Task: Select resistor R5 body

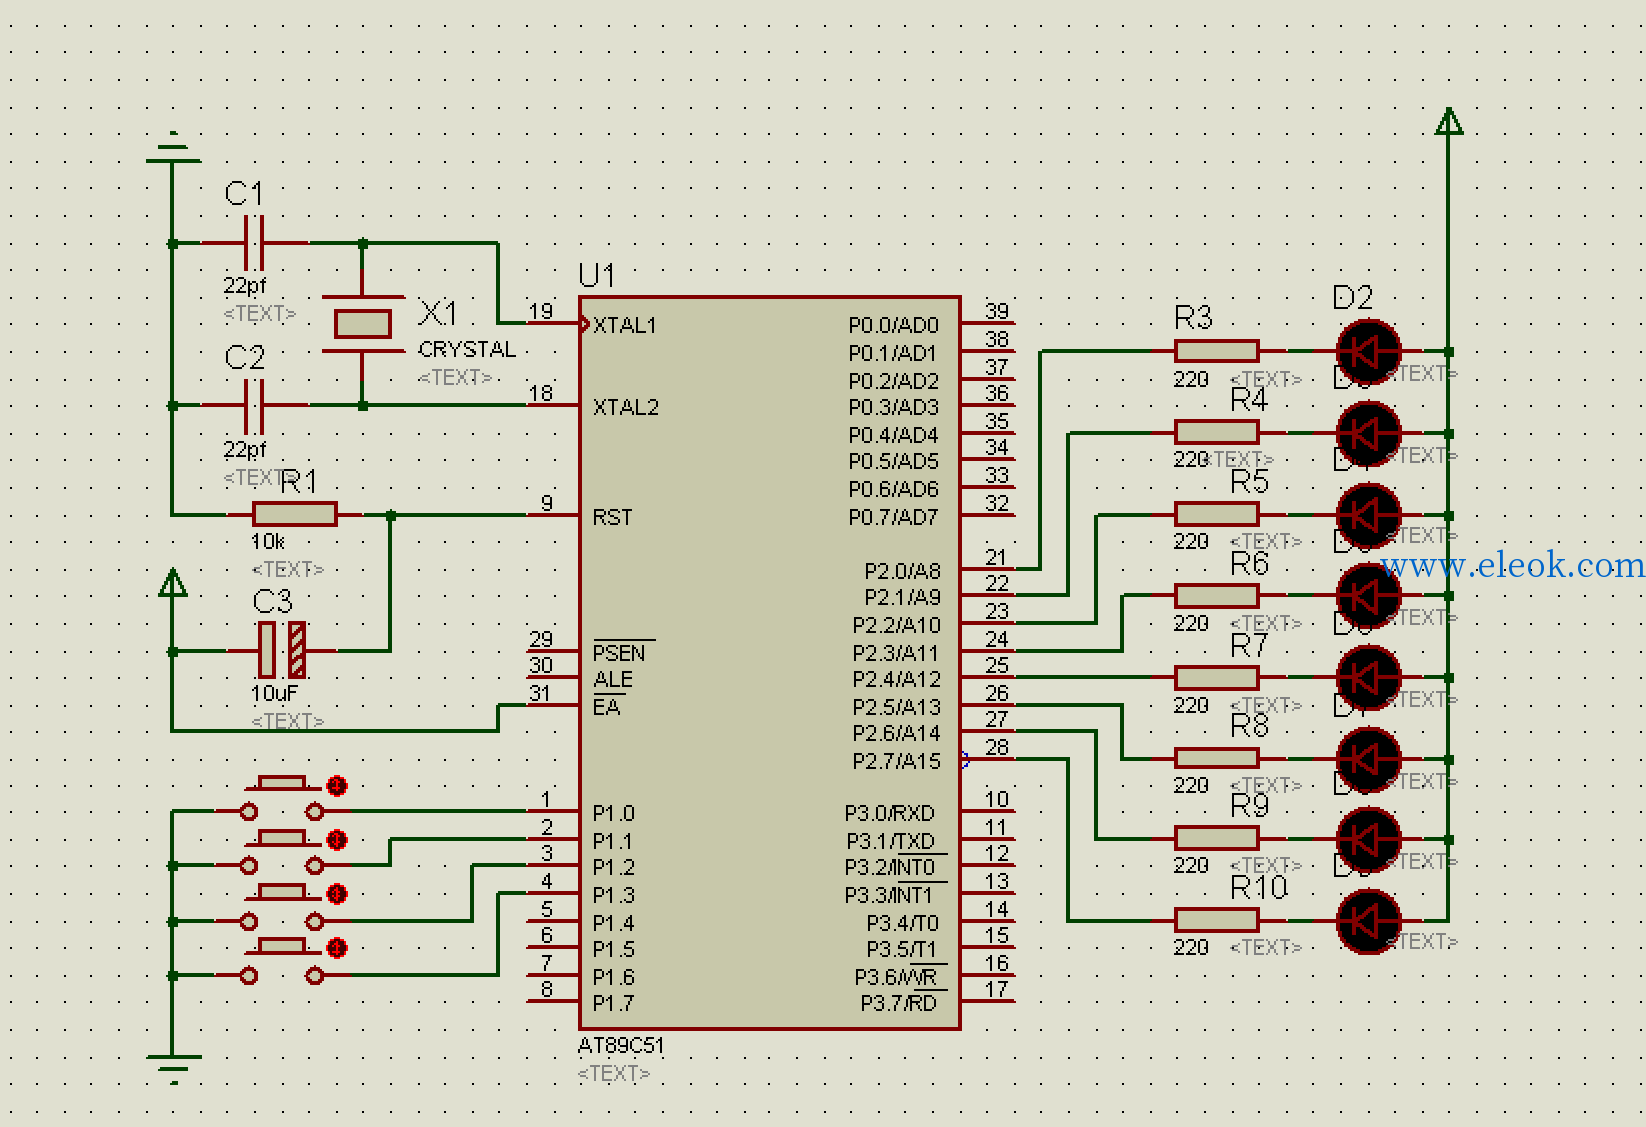Action: click(1216, 514)
